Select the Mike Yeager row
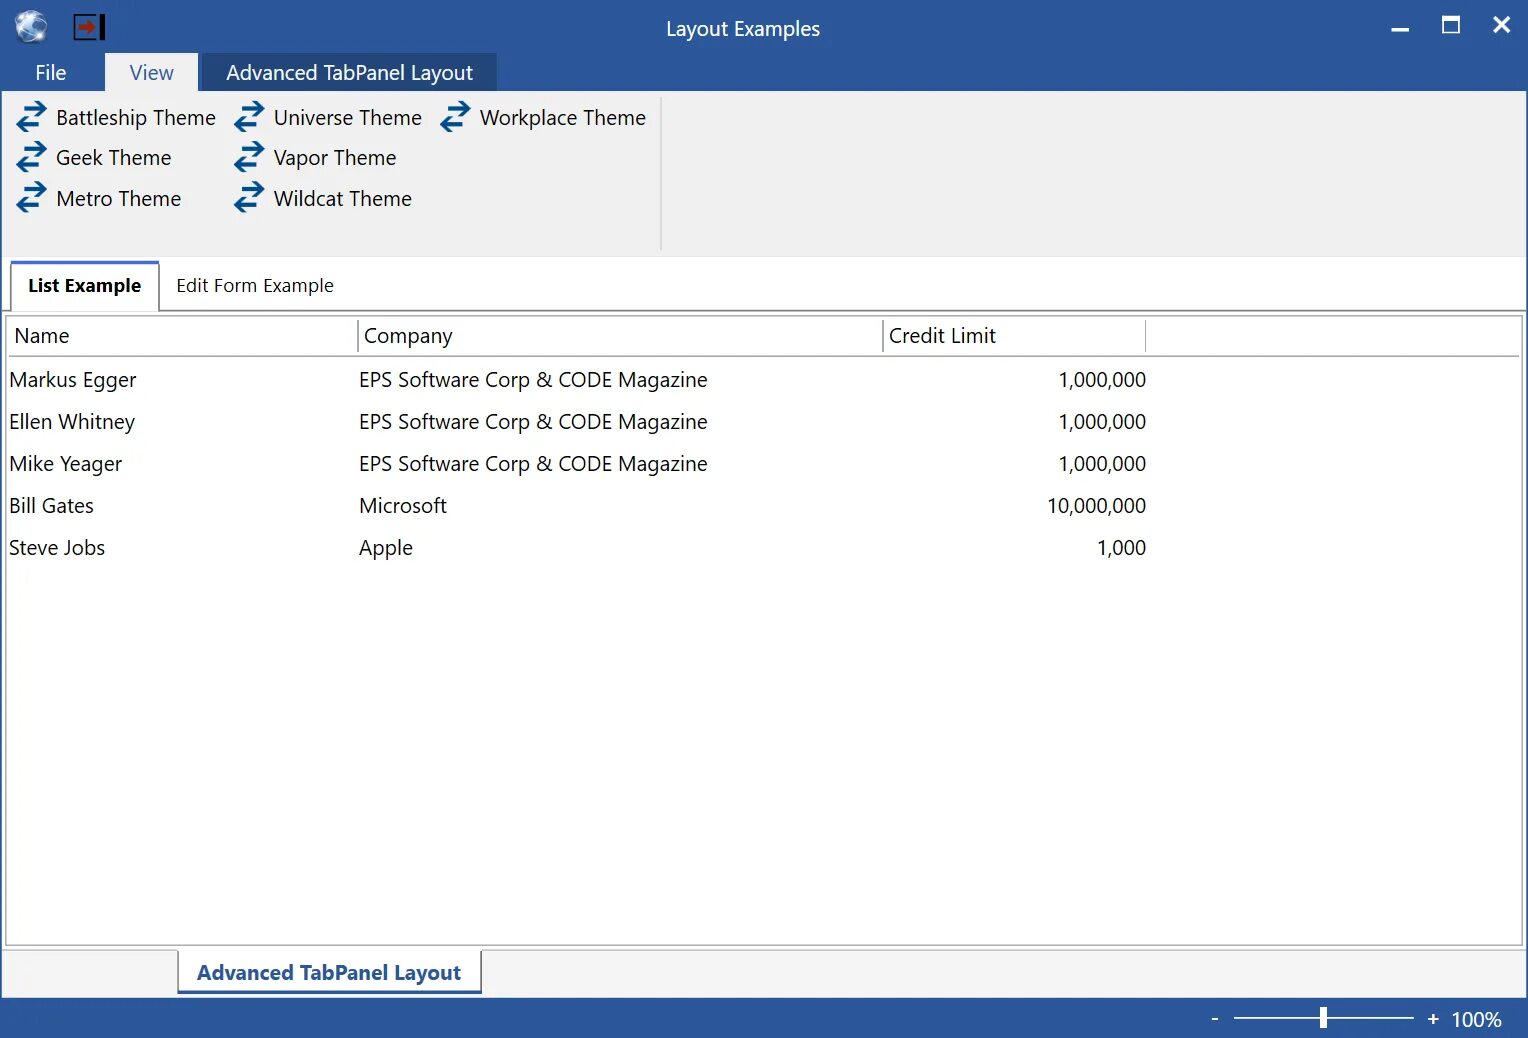Viewport: 1528px width, 1038px height. pos(764,464)
